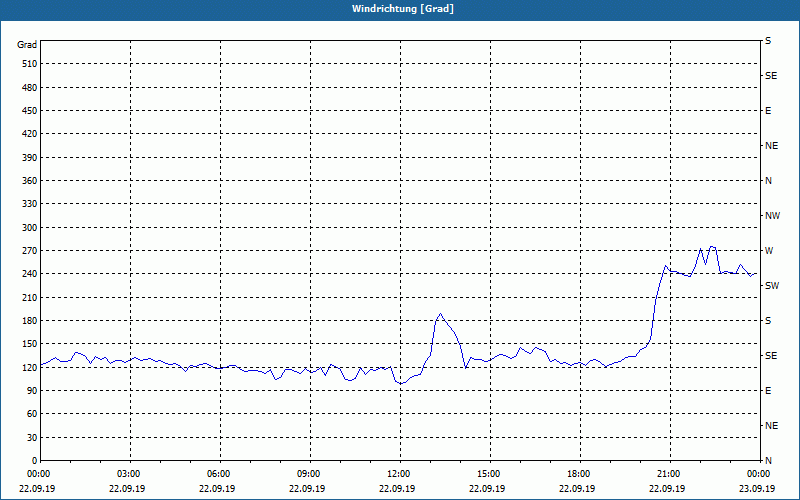The height and width of the screenshot is (500, 800).
Task: Select the 03:00 time axis label
Action: 128,474
